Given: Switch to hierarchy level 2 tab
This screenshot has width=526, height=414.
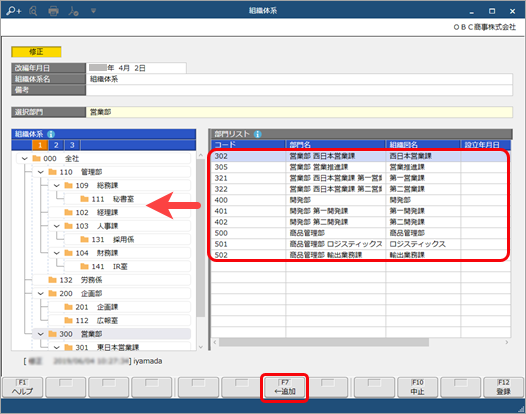Looking at the screenshot, I should 56,145.
